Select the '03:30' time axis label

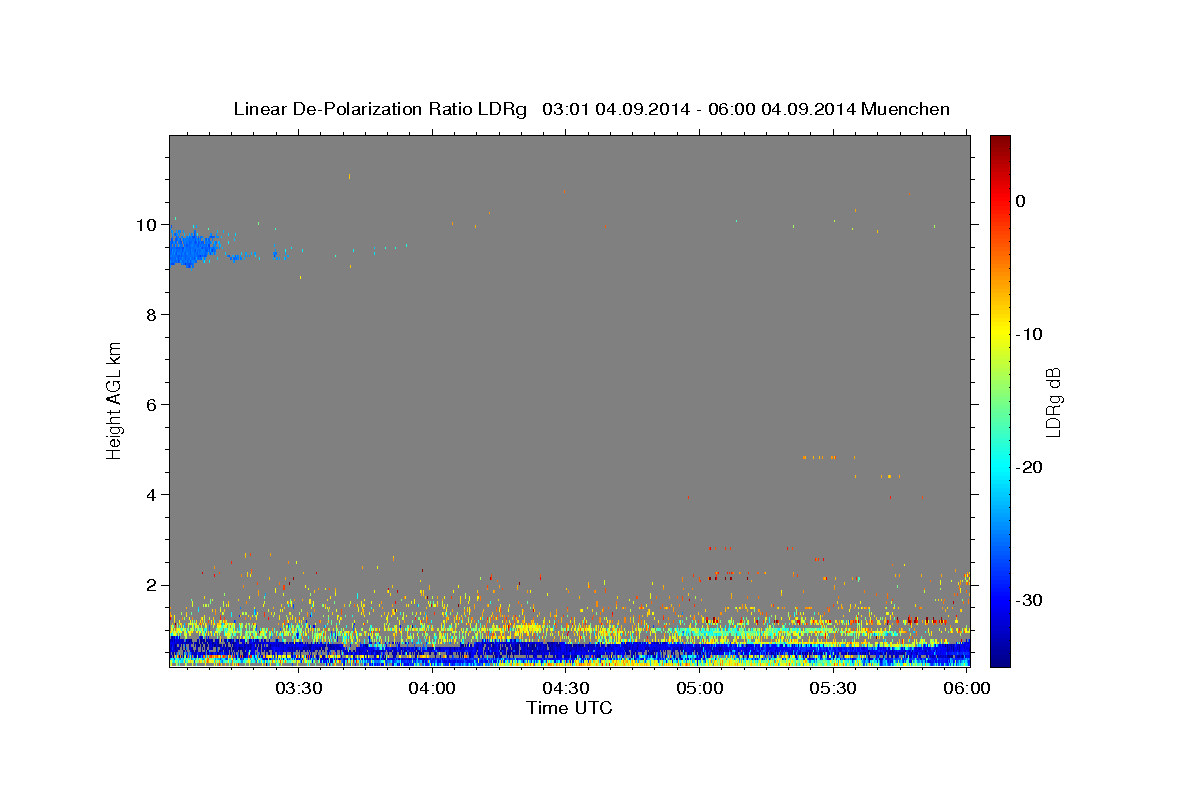(x=298, y=688)
